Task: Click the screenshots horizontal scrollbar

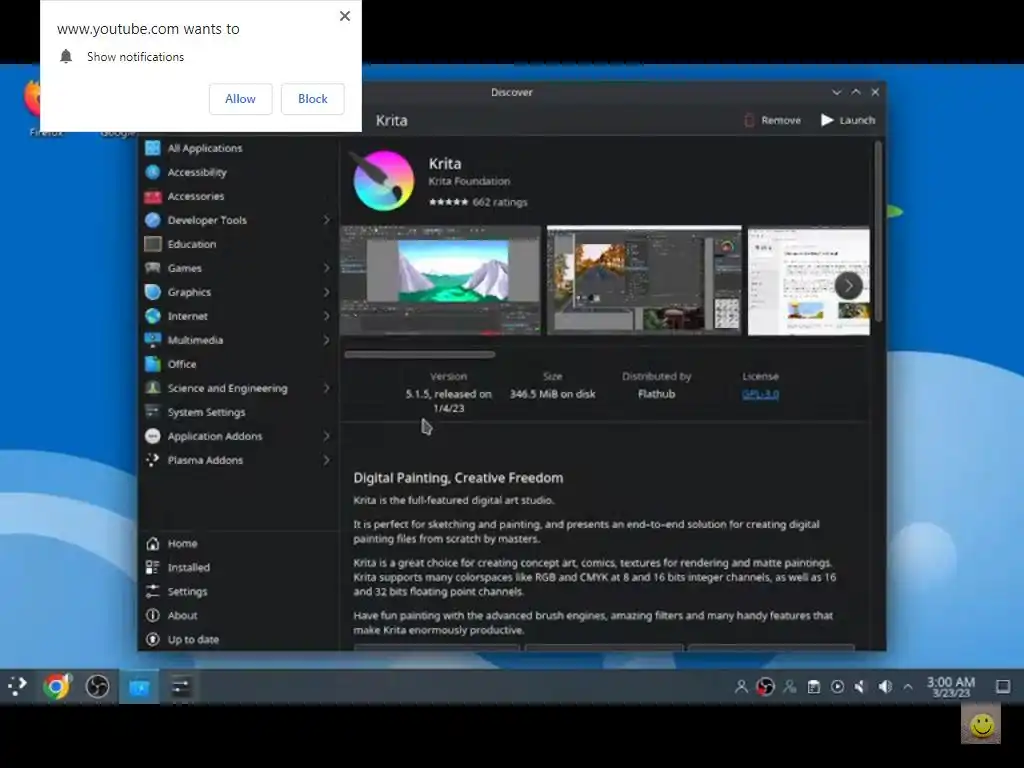Action: 420,355
